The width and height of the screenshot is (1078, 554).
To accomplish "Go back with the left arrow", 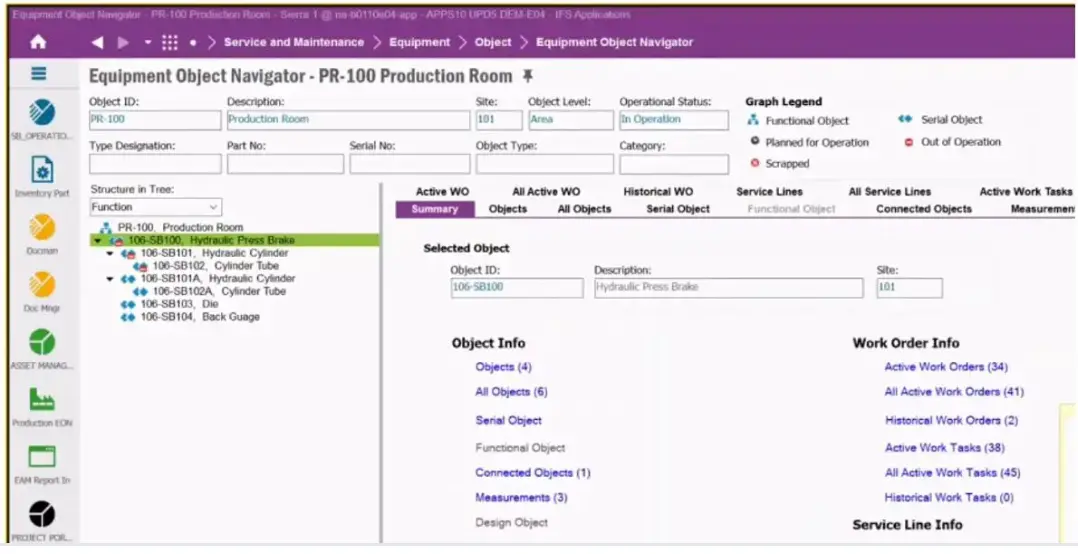I will (97, 42).
